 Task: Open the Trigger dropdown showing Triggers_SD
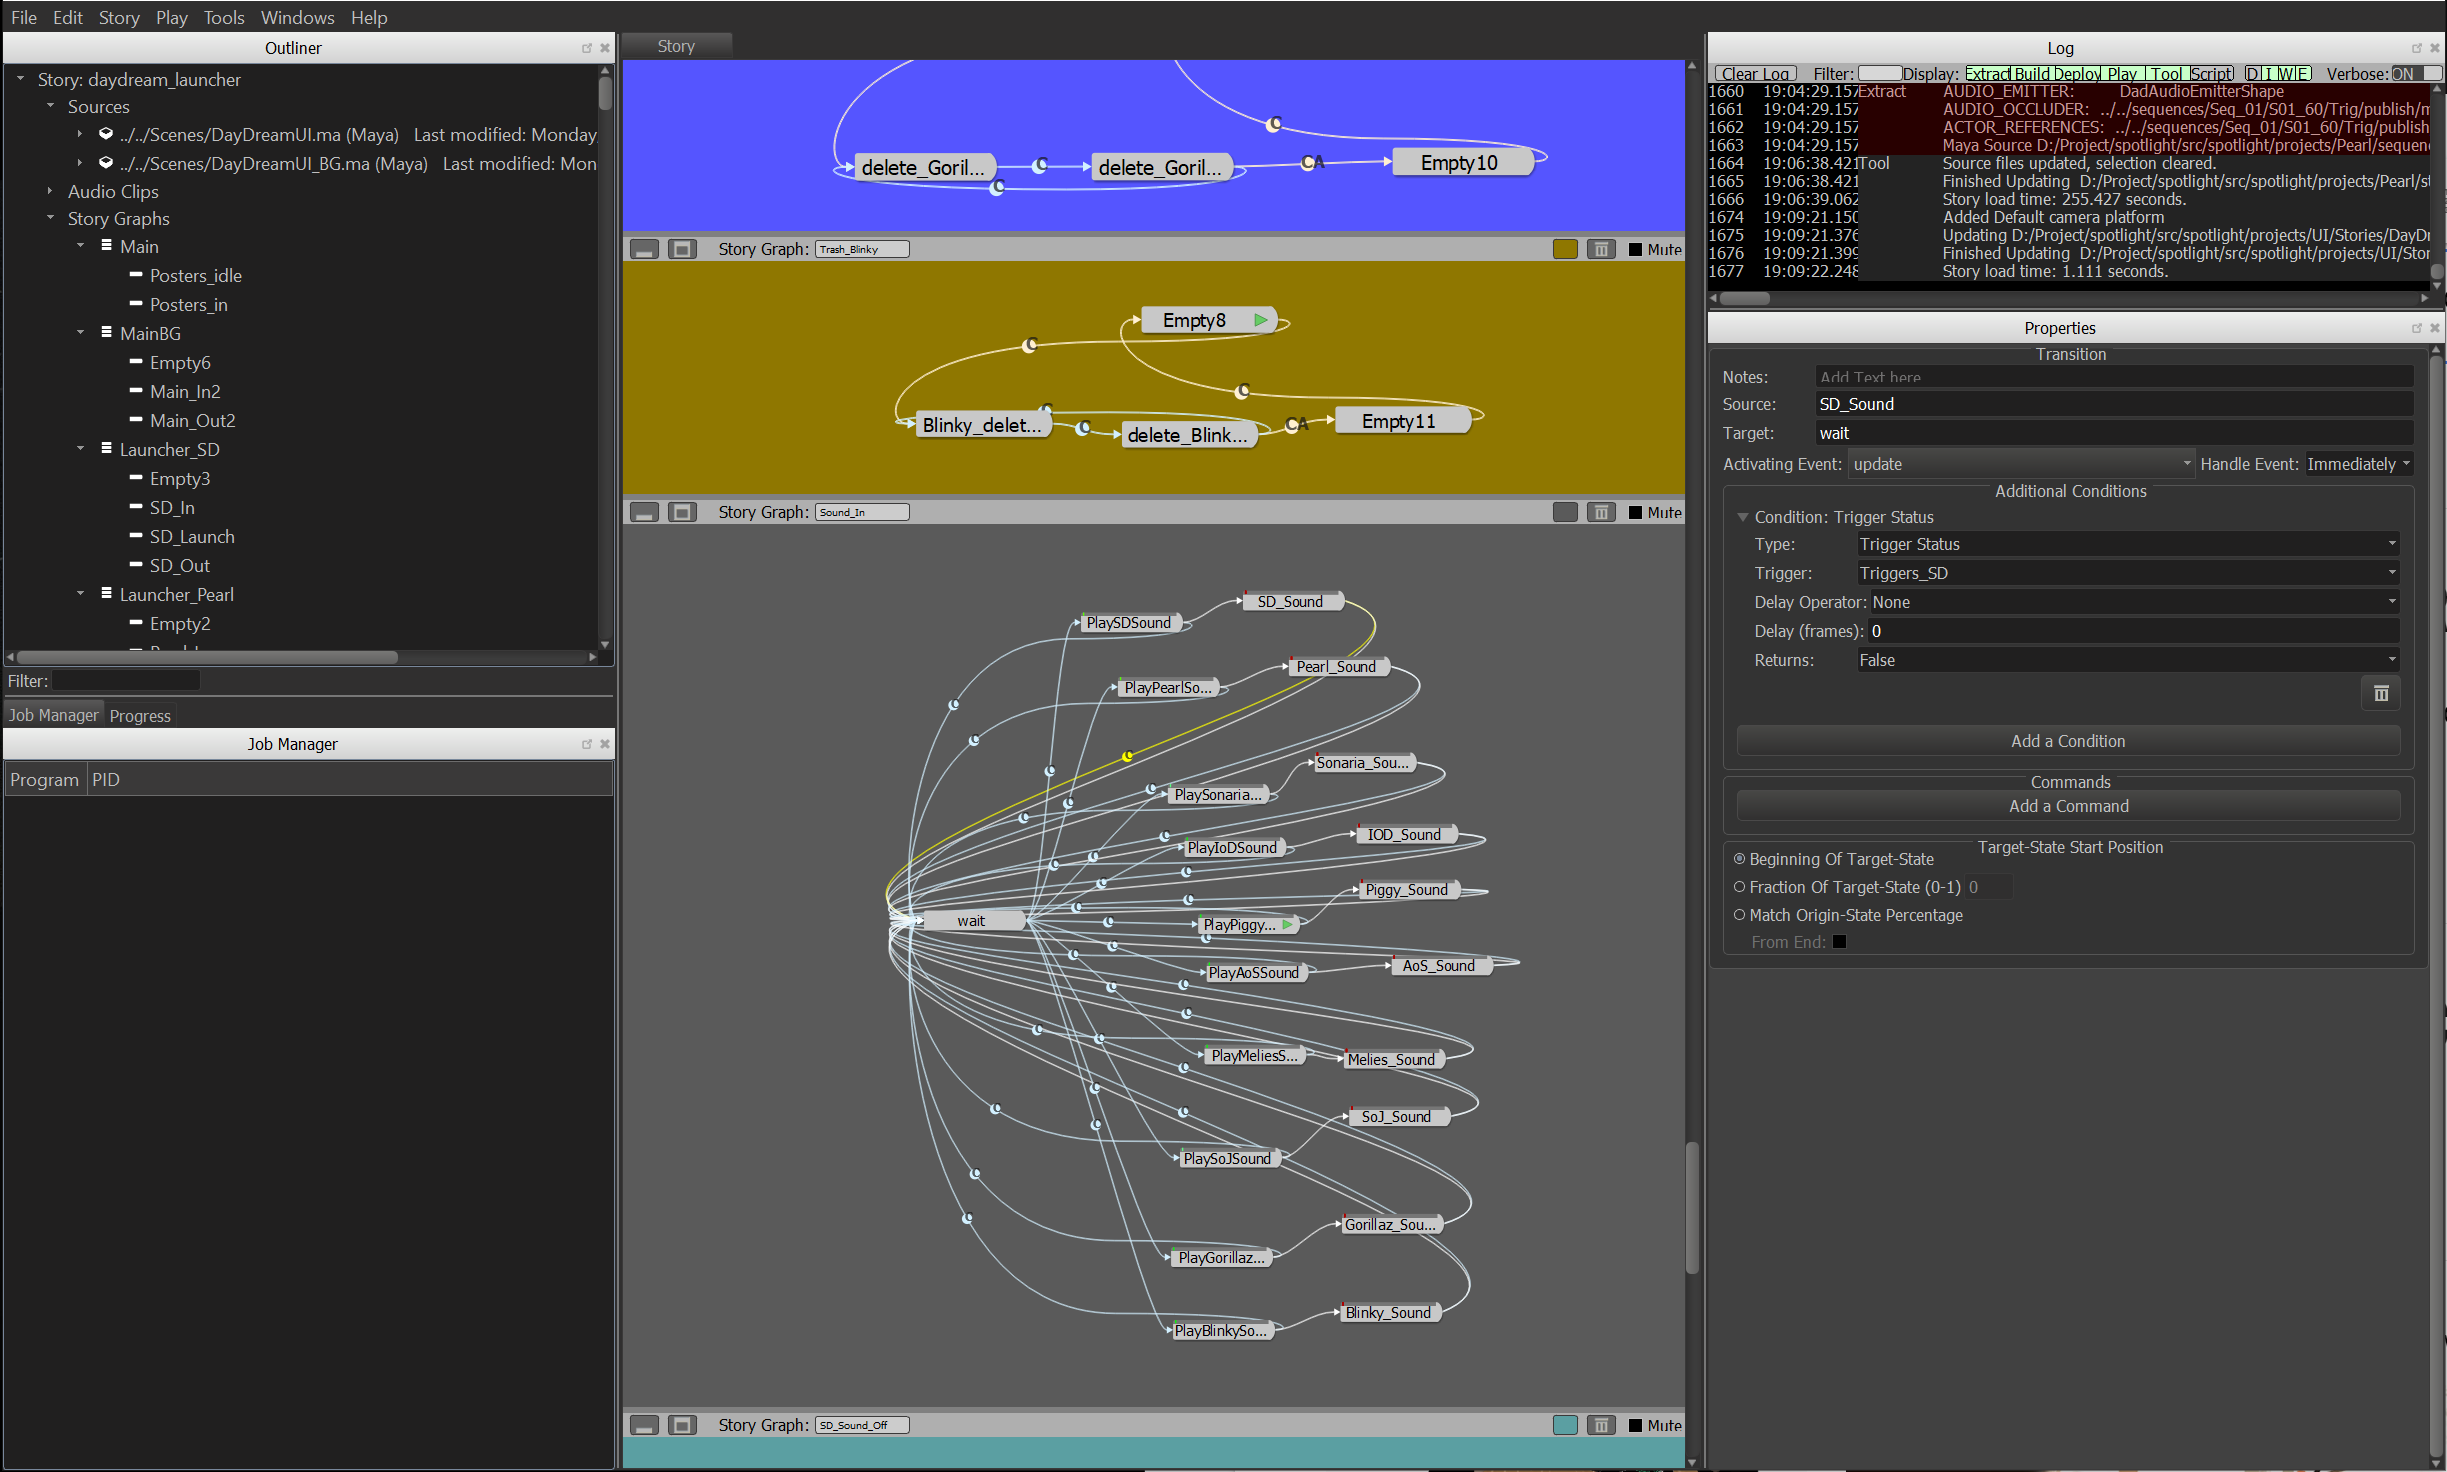click(2126, 574)
